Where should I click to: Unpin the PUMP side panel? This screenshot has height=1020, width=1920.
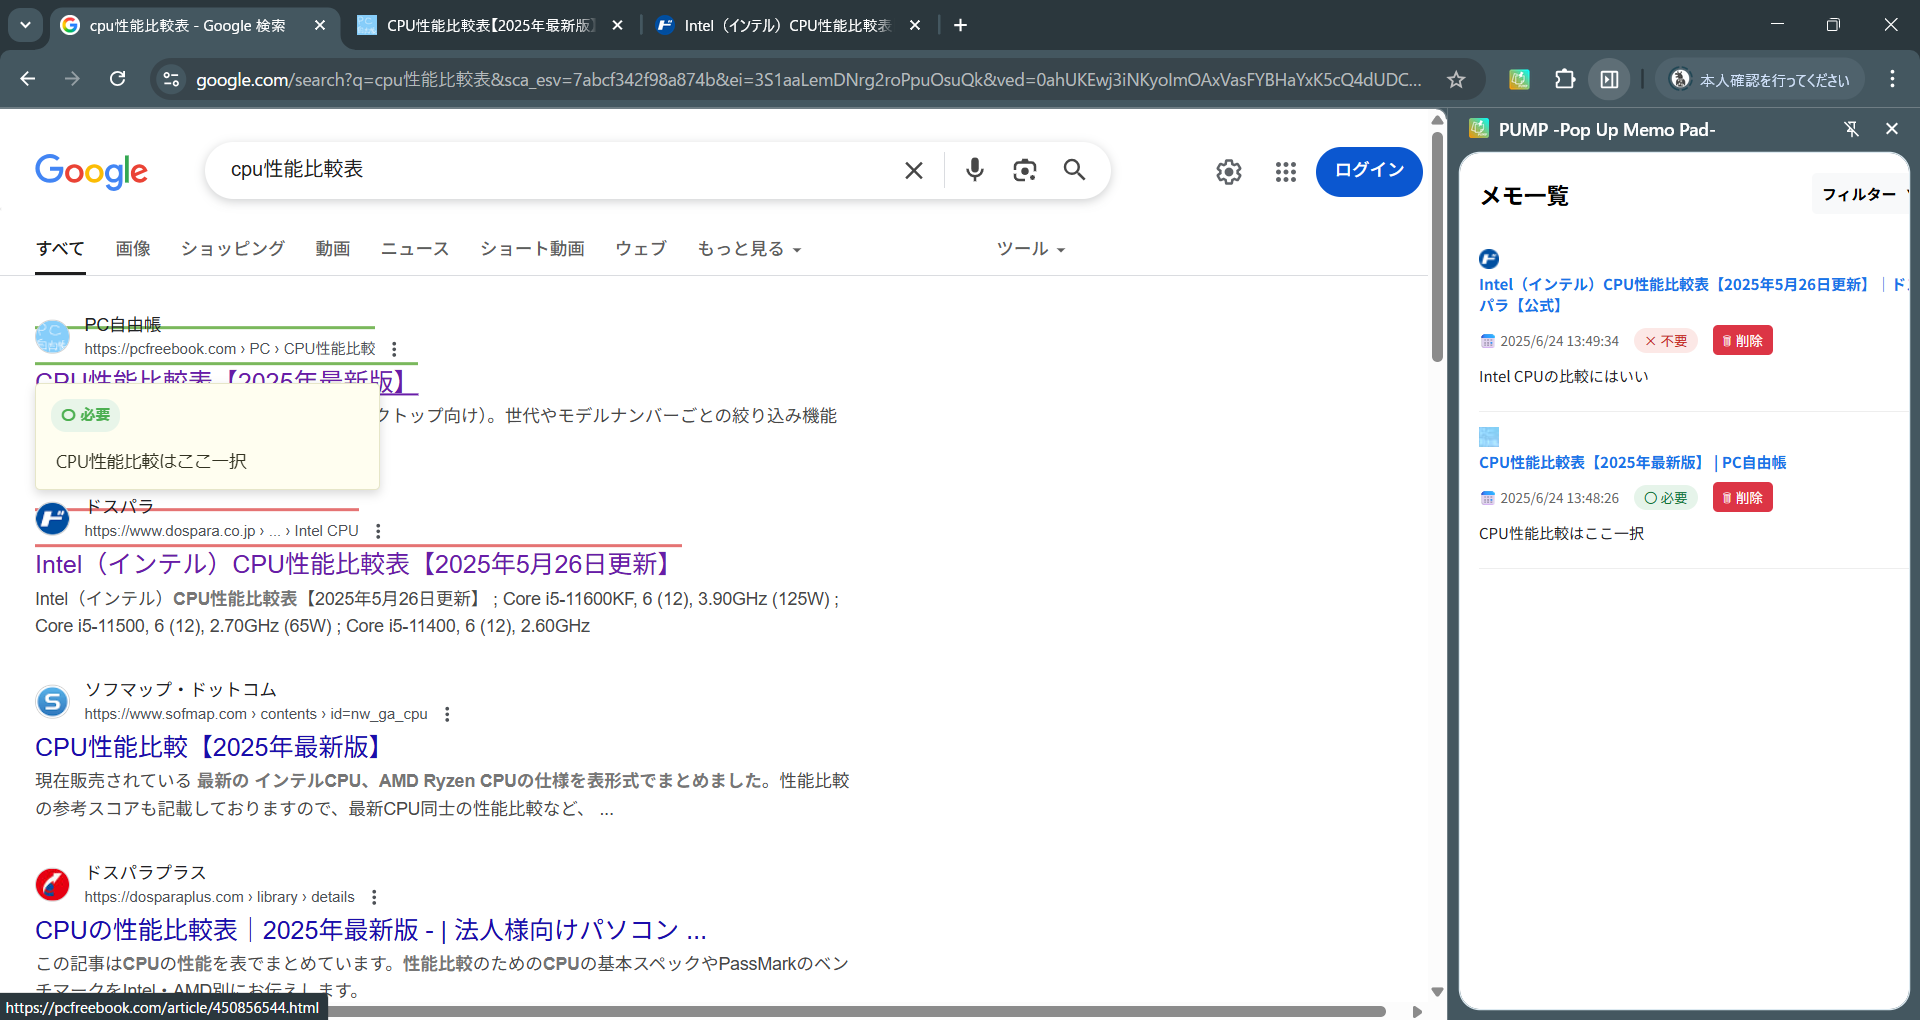pyautogui.click(x=1851, y=129)
